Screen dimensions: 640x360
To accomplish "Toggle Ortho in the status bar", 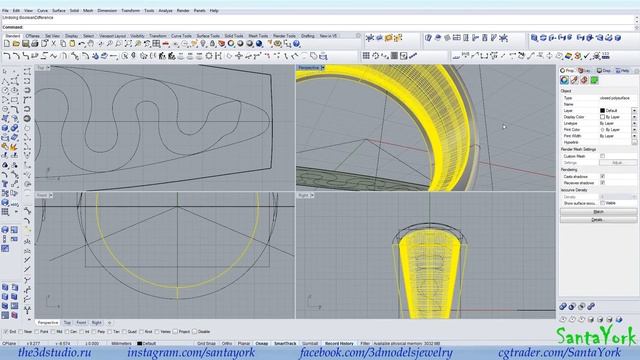I will pos(227,344).
